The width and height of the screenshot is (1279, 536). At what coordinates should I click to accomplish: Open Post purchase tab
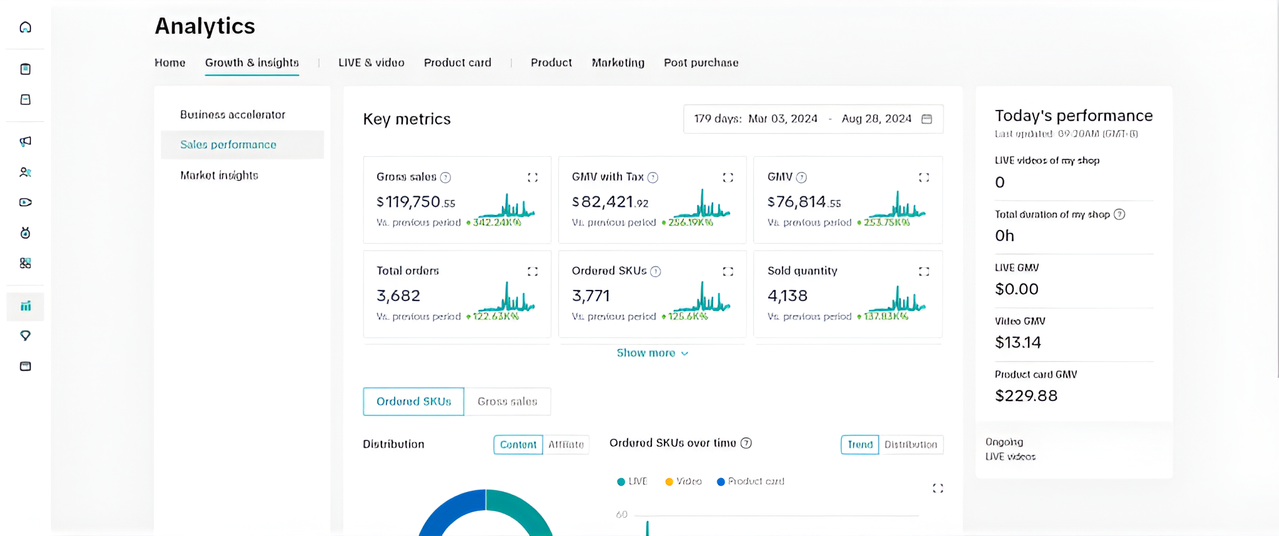(701, 62)
